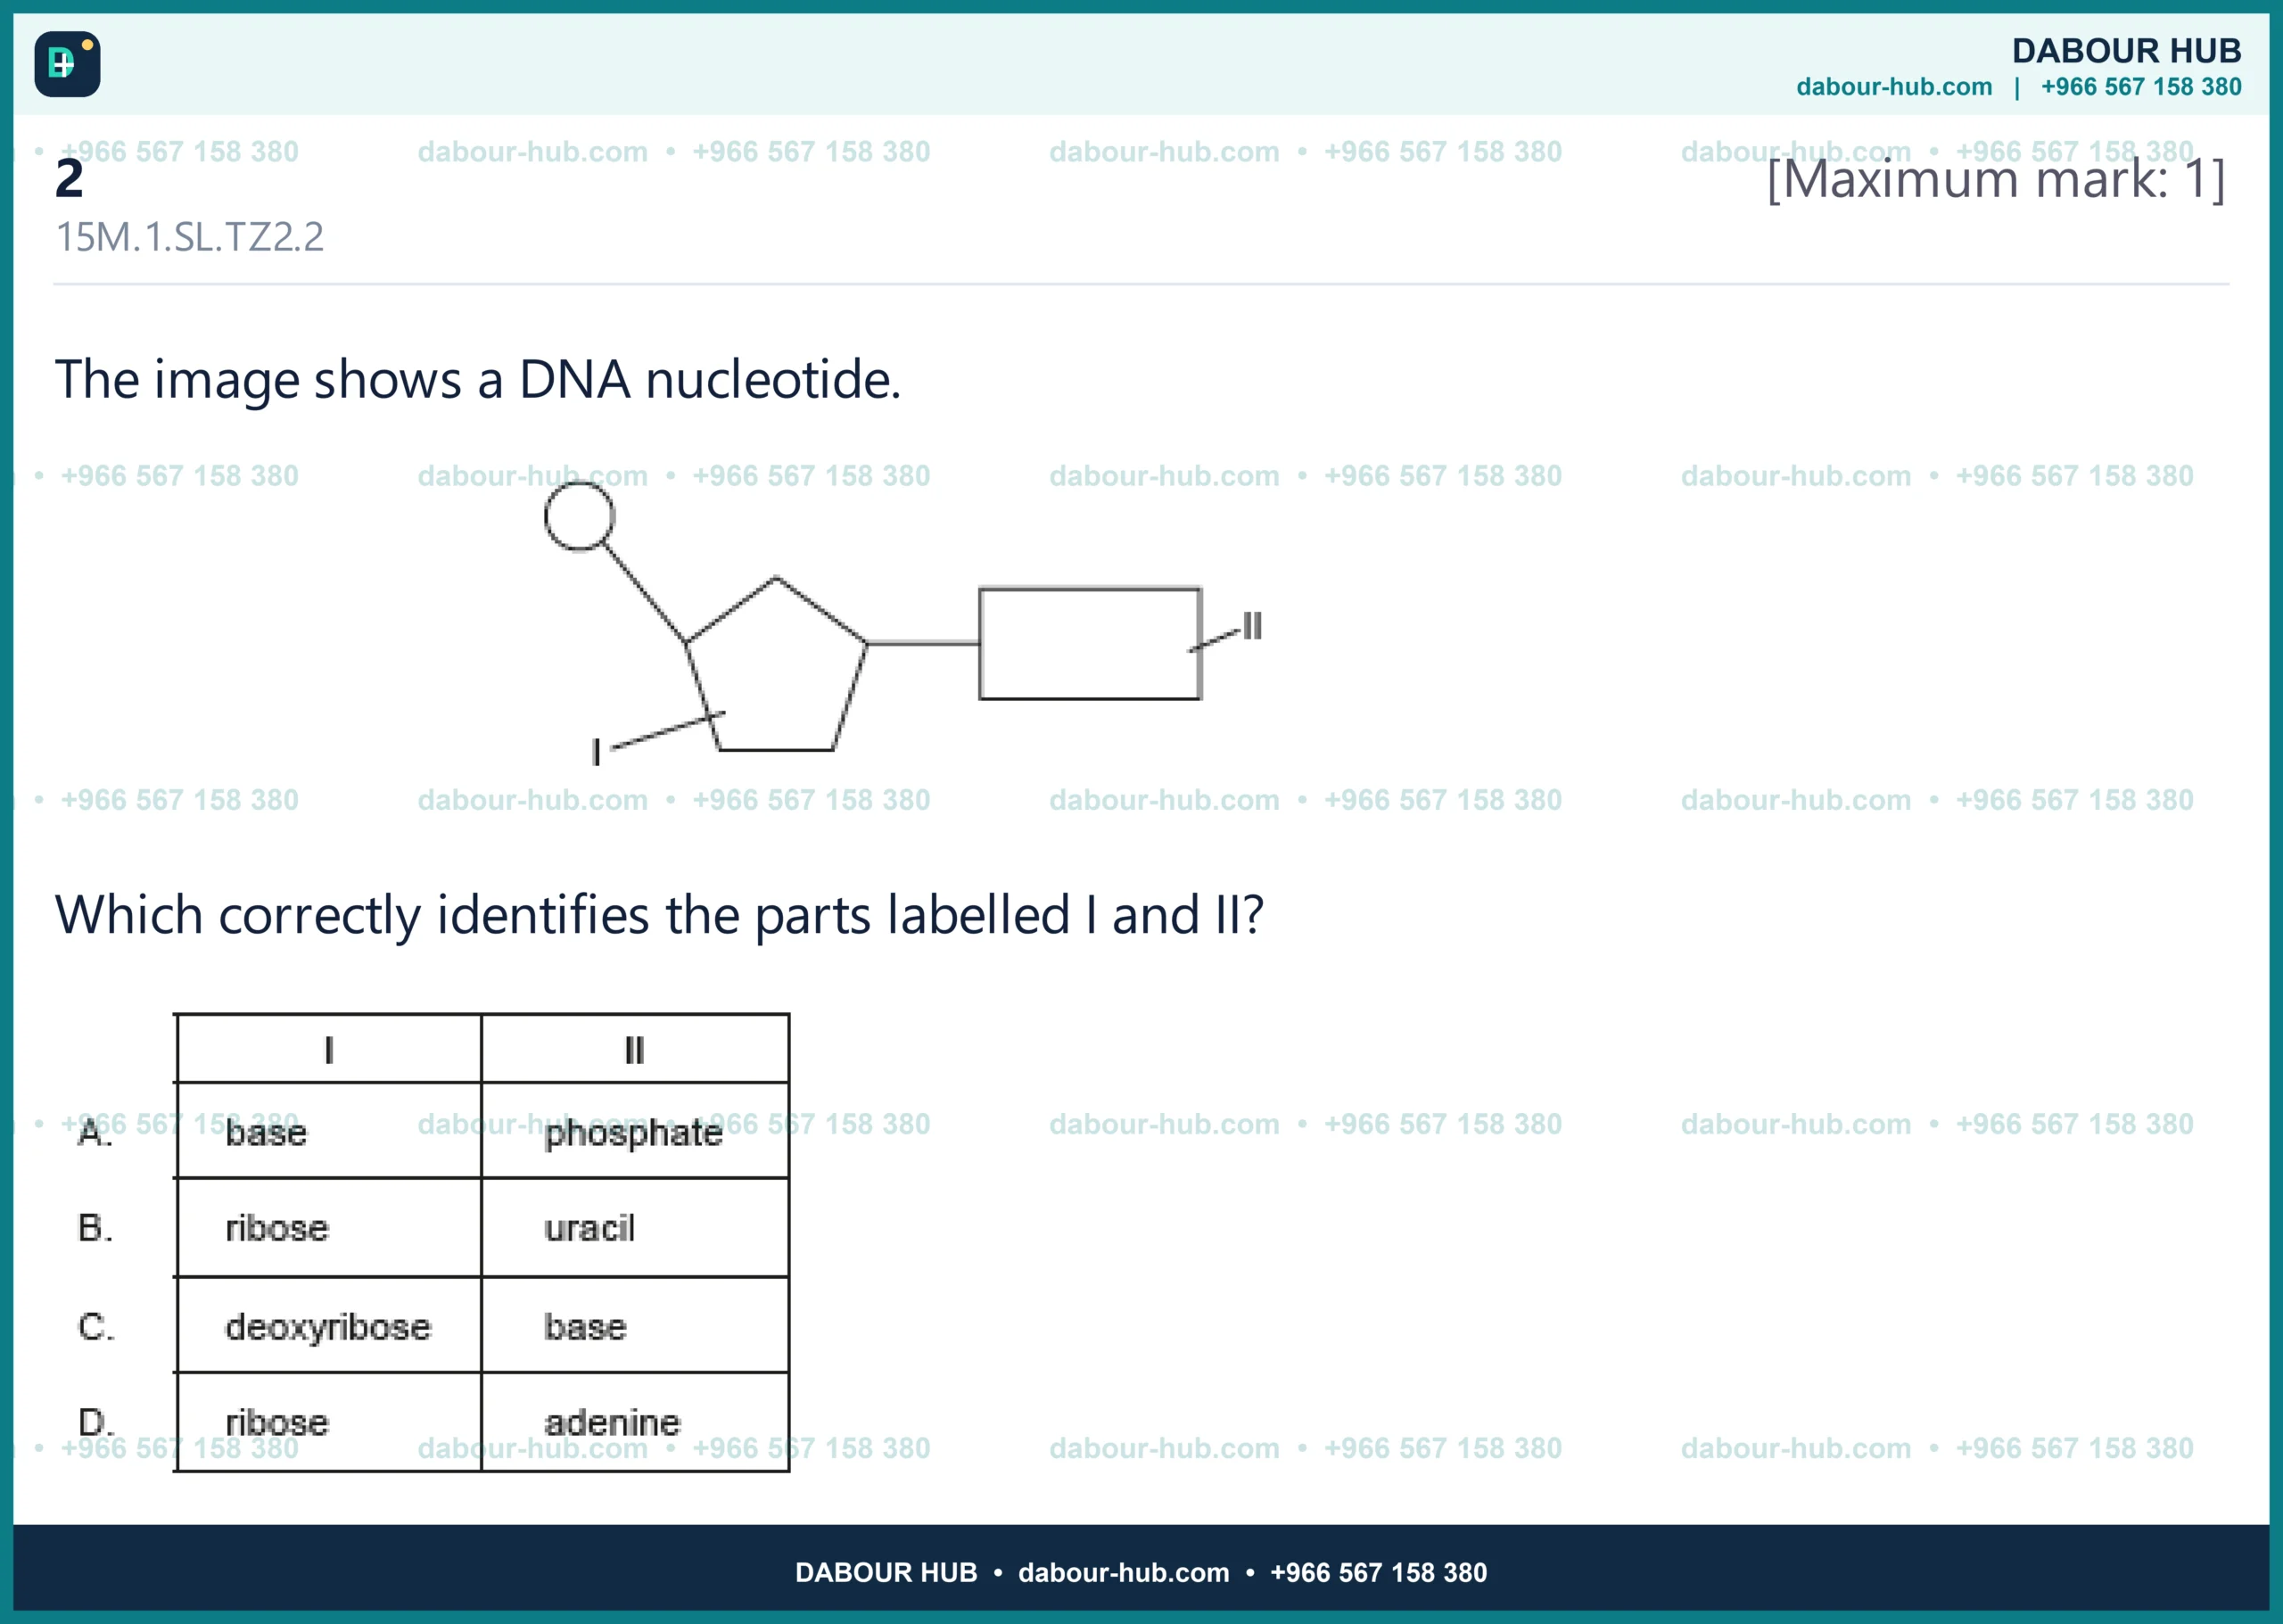Click the label II beside the rectangle
Screen dimensions: 2283x1624
pos(1252,626)
